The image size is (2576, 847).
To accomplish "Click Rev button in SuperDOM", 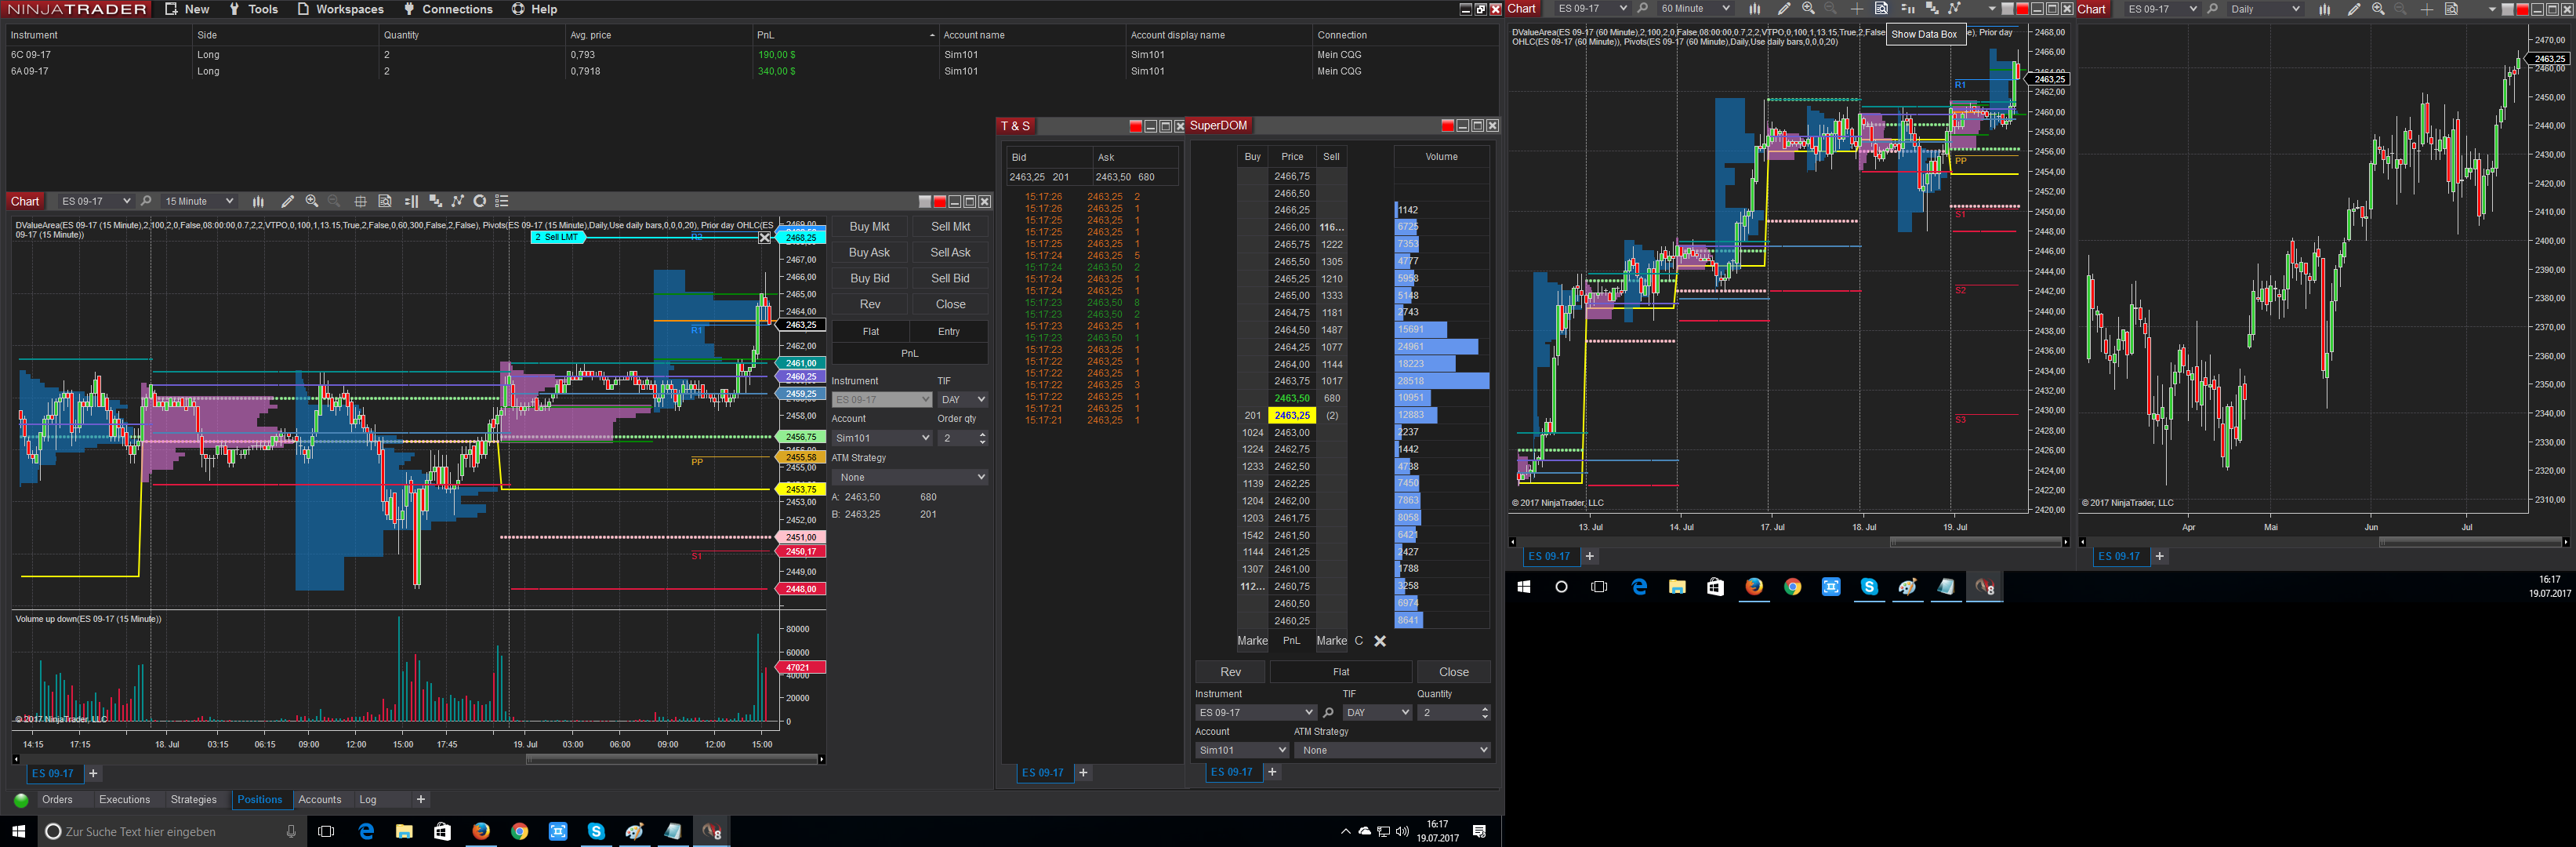I will click(1230, 672).
